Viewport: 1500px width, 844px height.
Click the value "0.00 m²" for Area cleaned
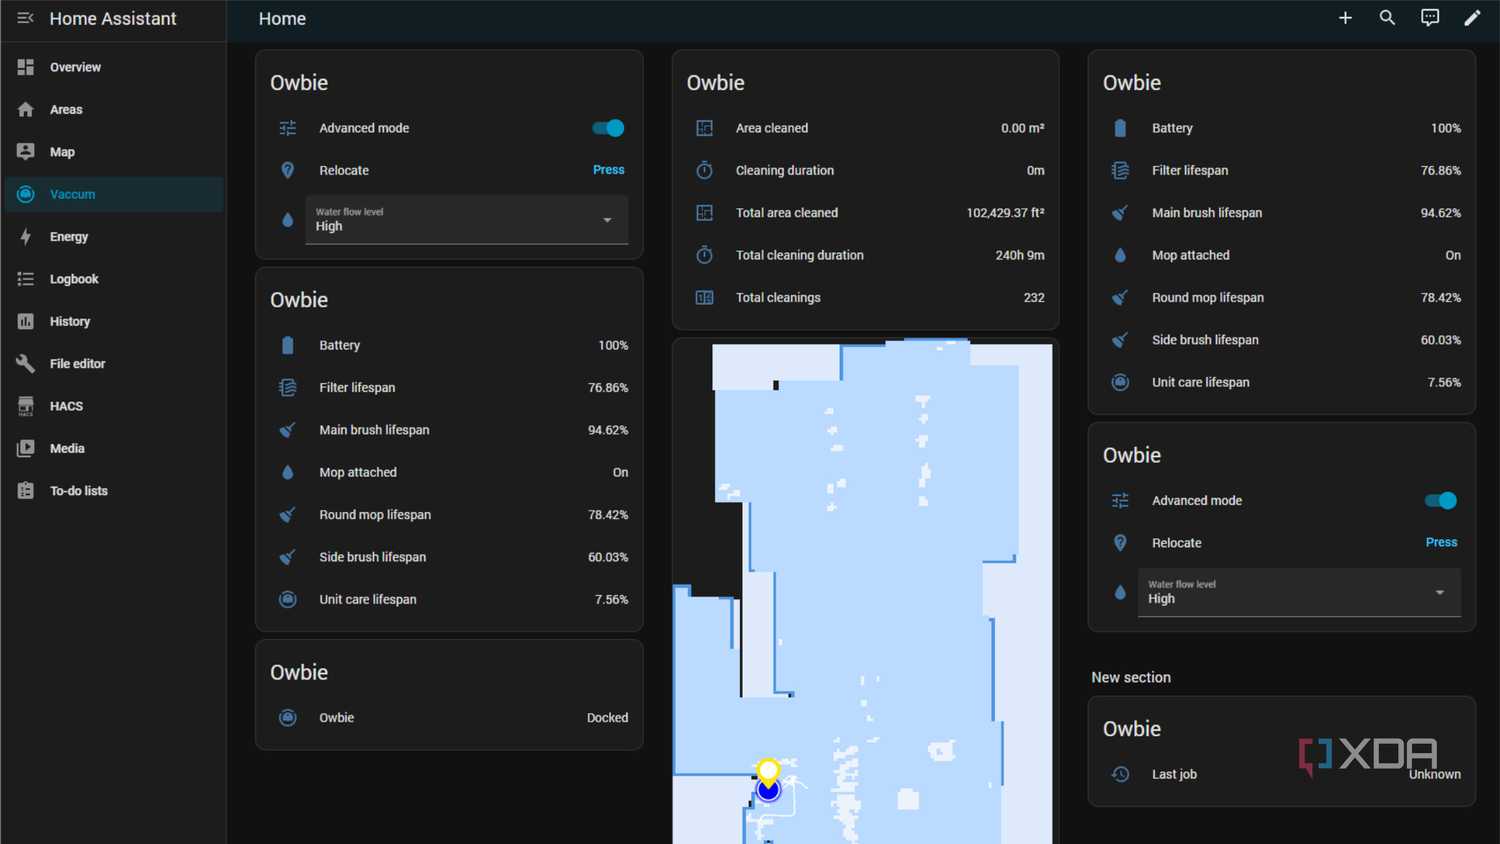(1023, 128)
